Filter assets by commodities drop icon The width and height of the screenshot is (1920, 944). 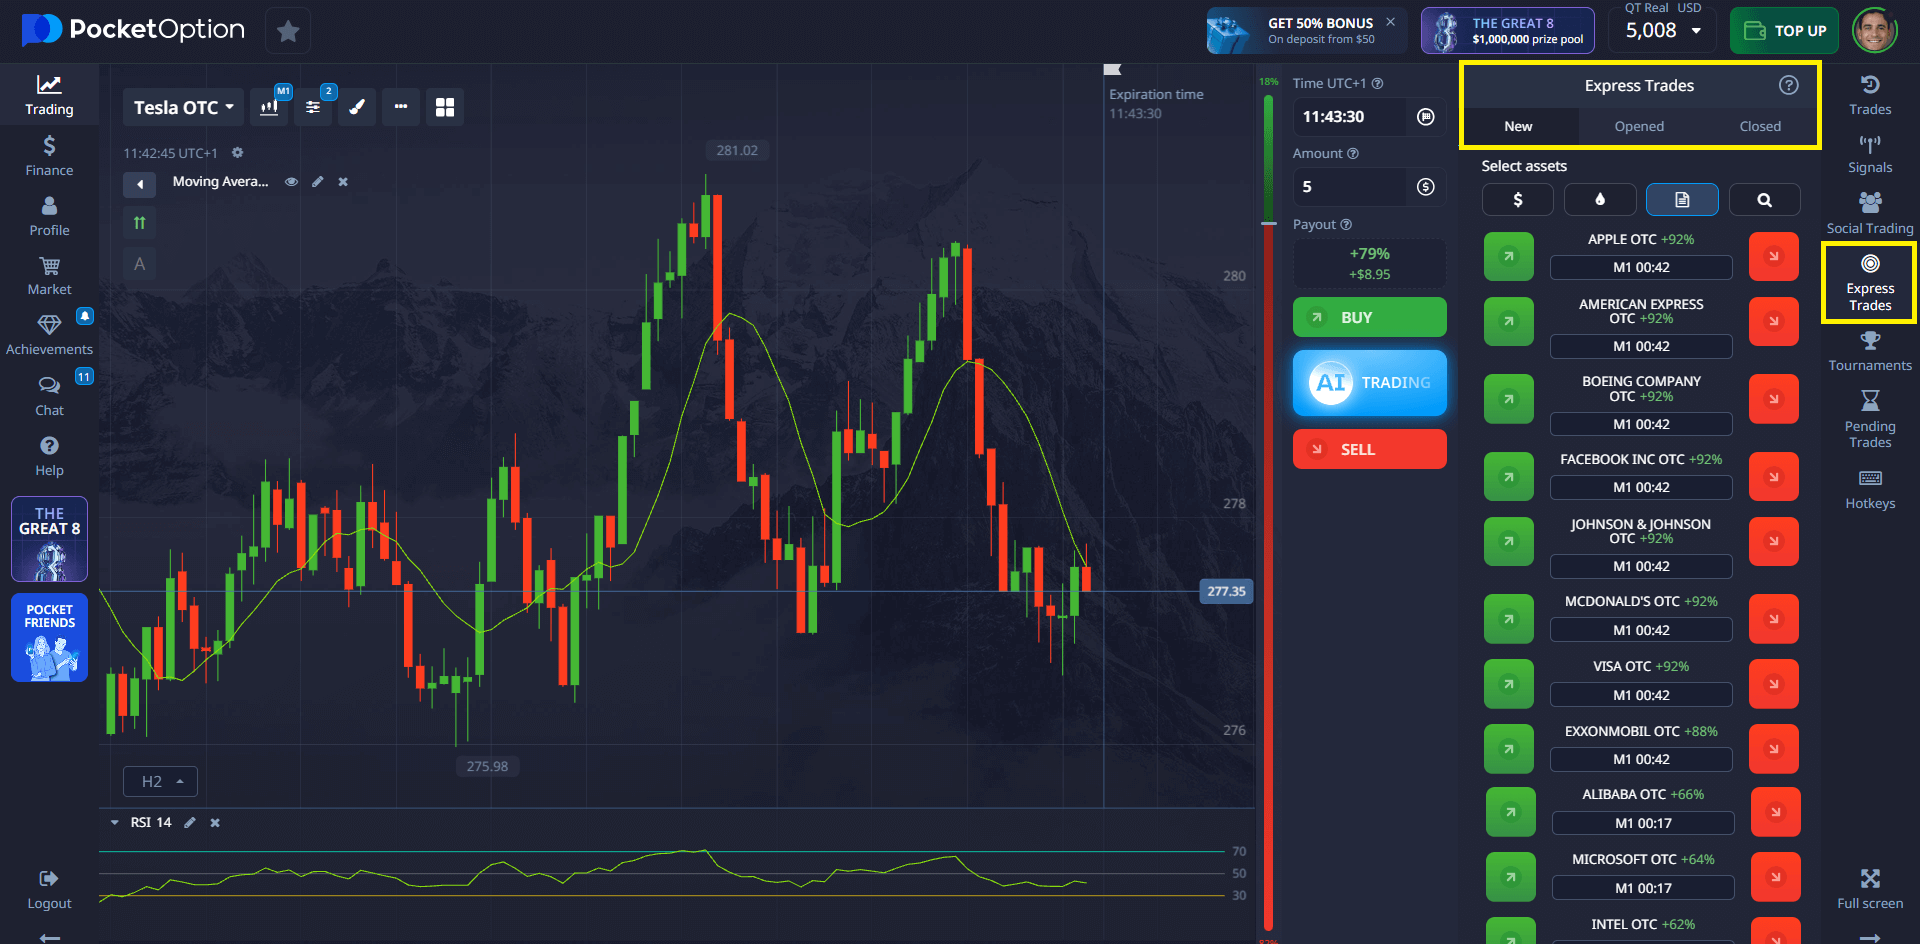(1600, 200)
